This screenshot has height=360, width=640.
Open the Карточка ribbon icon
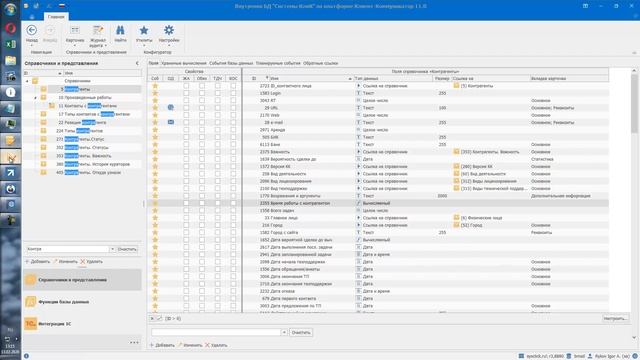pos(75,30)
